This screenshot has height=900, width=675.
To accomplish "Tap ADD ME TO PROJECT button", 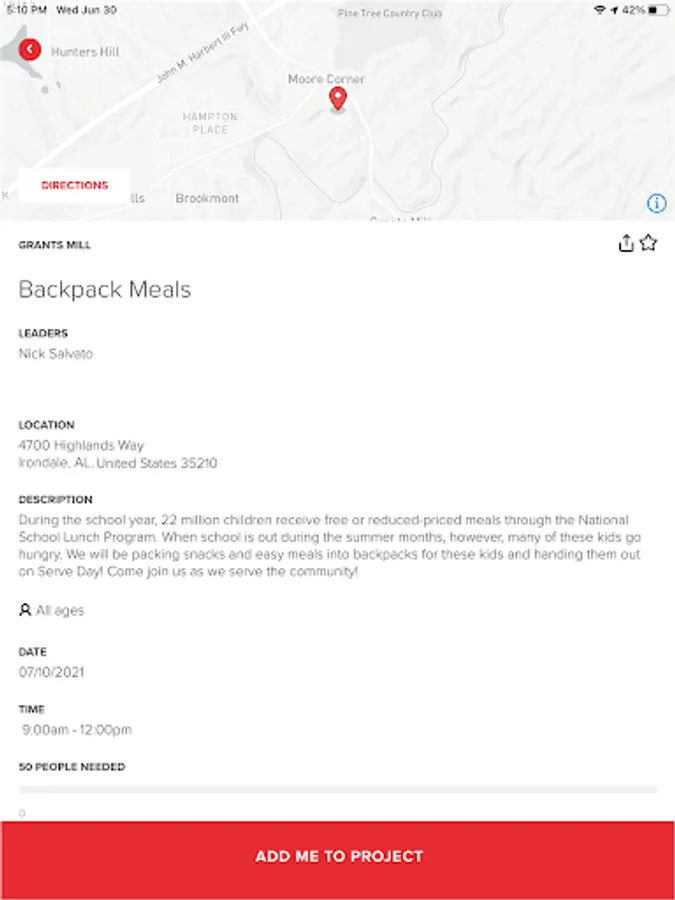I will pos(338,858).
